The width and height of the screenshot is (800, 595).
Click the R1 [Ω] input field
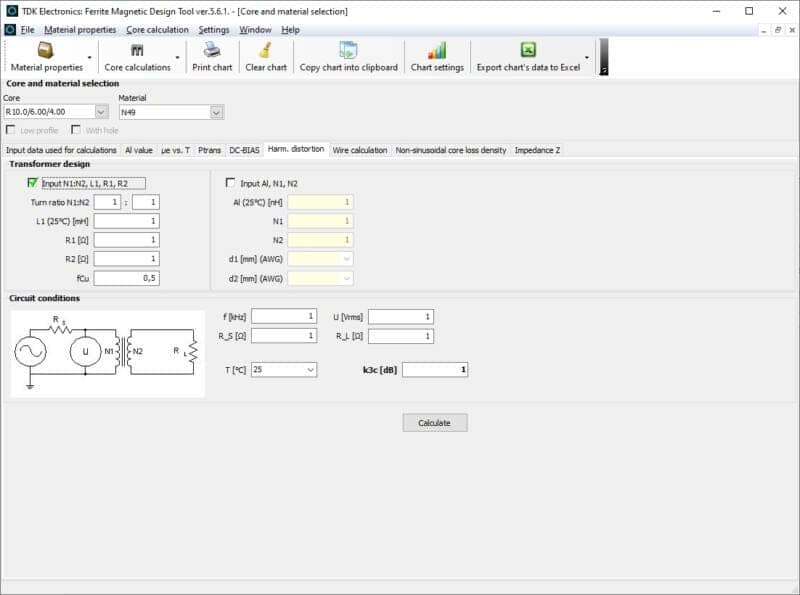[x=127, y=240]
